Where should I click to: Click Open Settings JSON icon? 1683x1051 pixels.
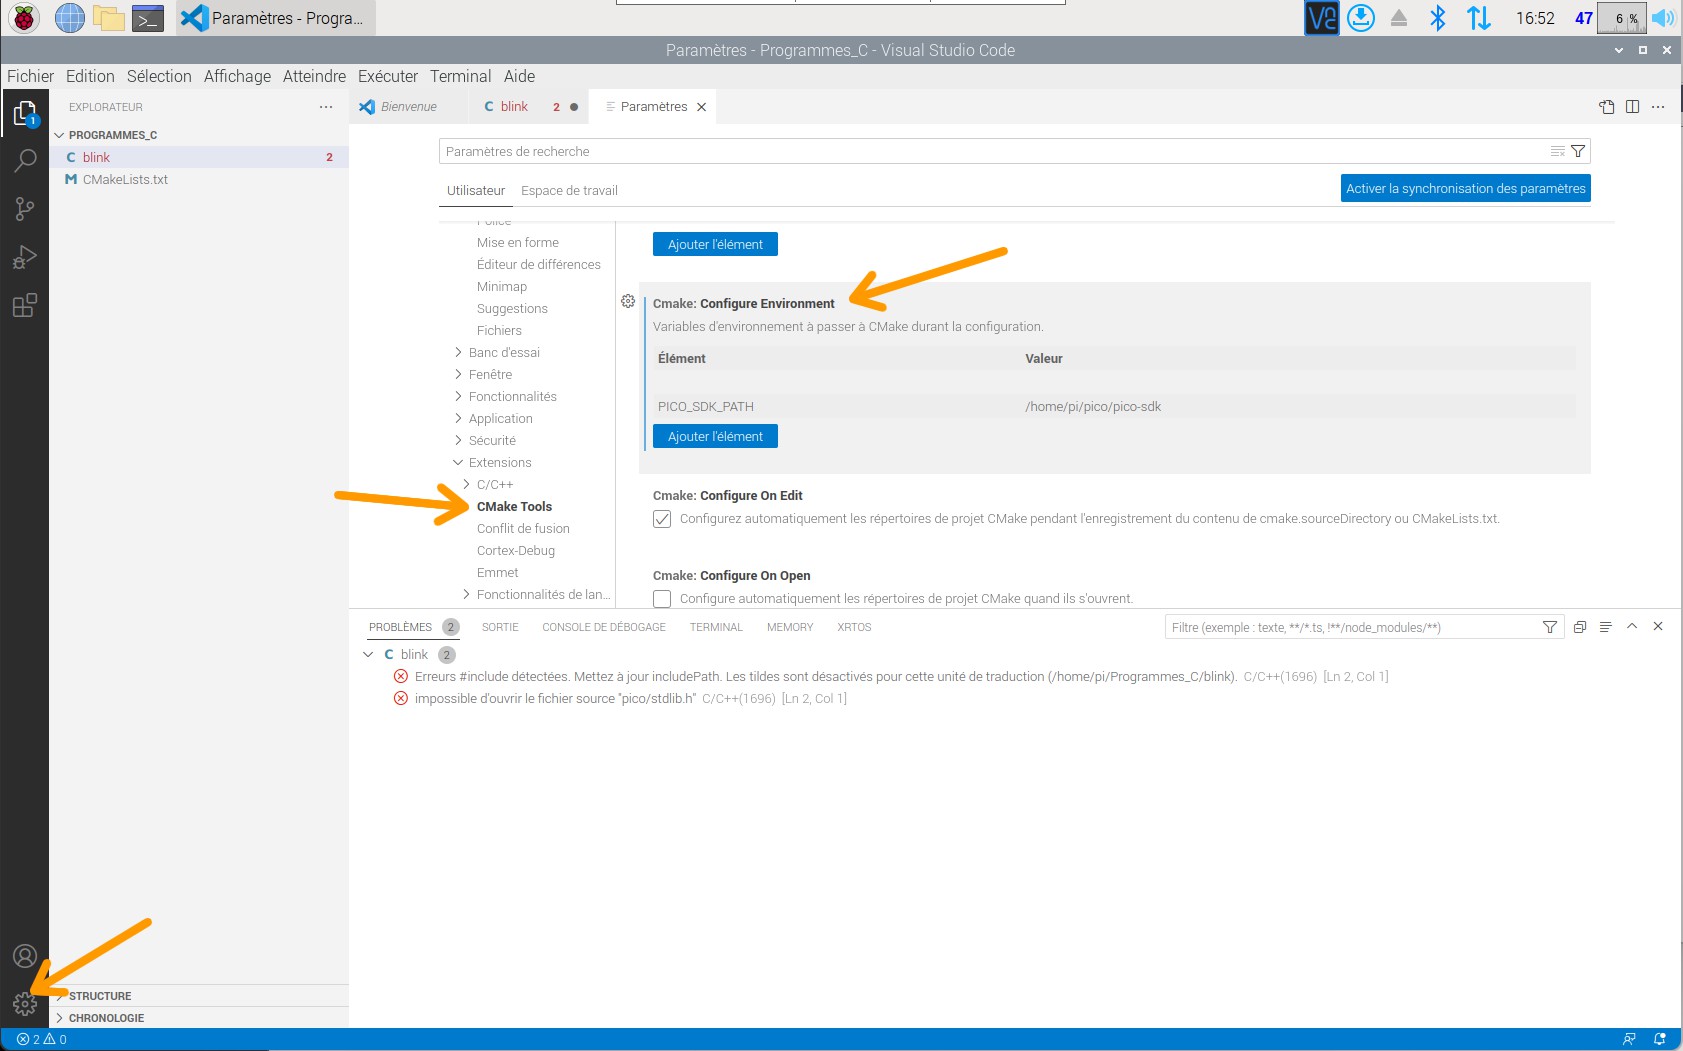(1607, 107)
